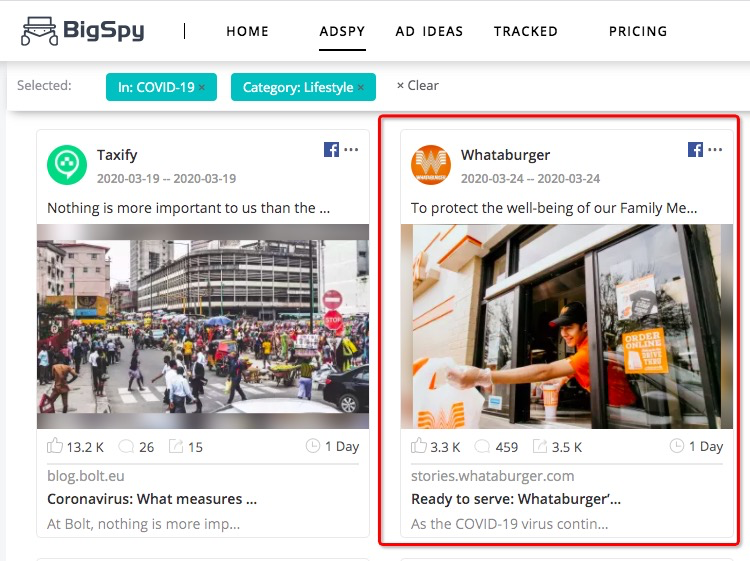Viewport: 750px width, 561px height.
Task: Click the comment icon on Whataburger ad
Action: [482, 447]
